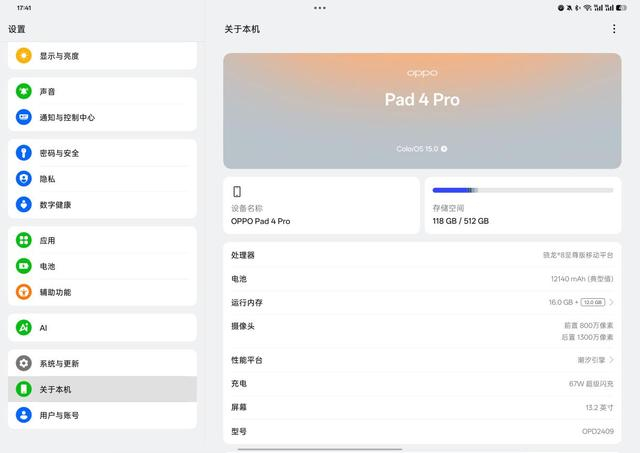
Task: Open the three-dot more options menu
Action: [x=614, y=29]
